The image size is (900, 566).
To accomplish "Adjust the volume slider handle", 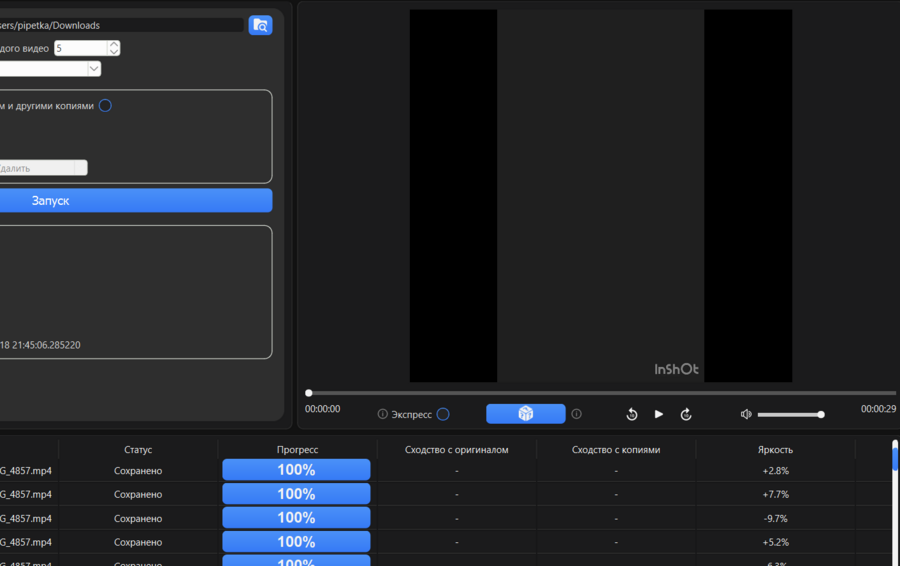I will click(x=821, y=414).
